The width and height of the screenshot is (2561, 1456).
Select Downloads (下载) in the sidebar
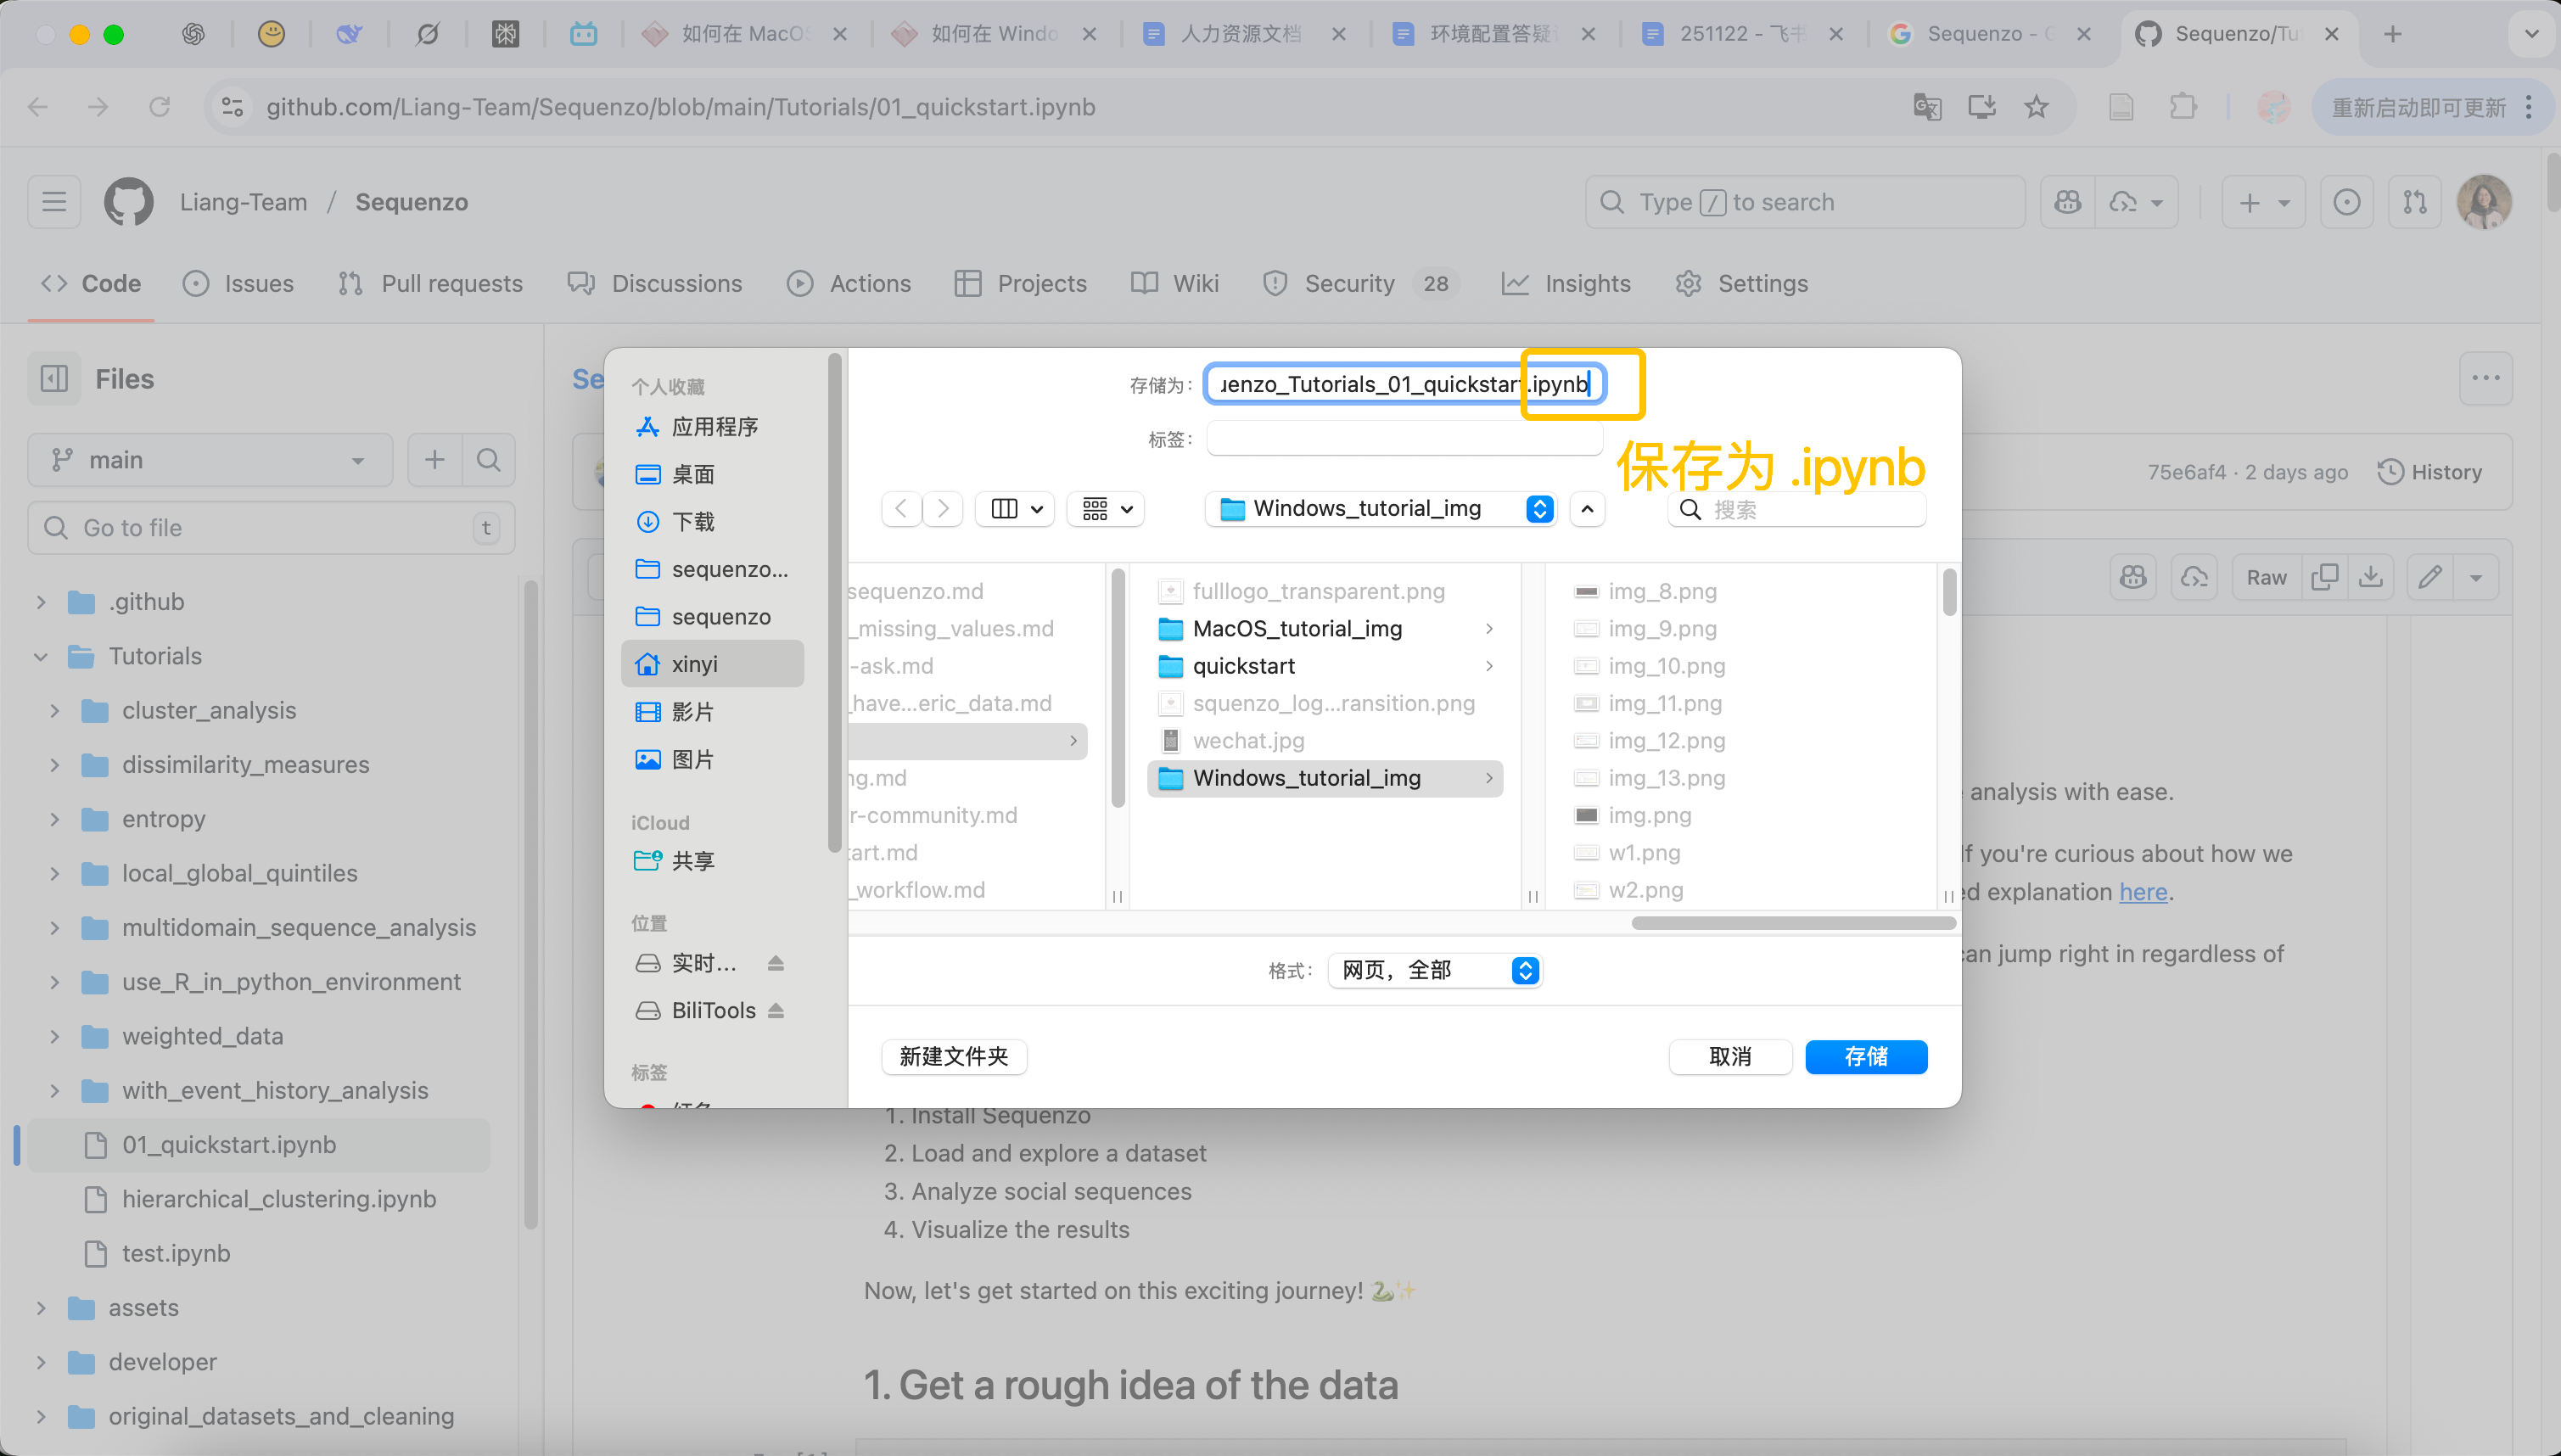(693, 522)
